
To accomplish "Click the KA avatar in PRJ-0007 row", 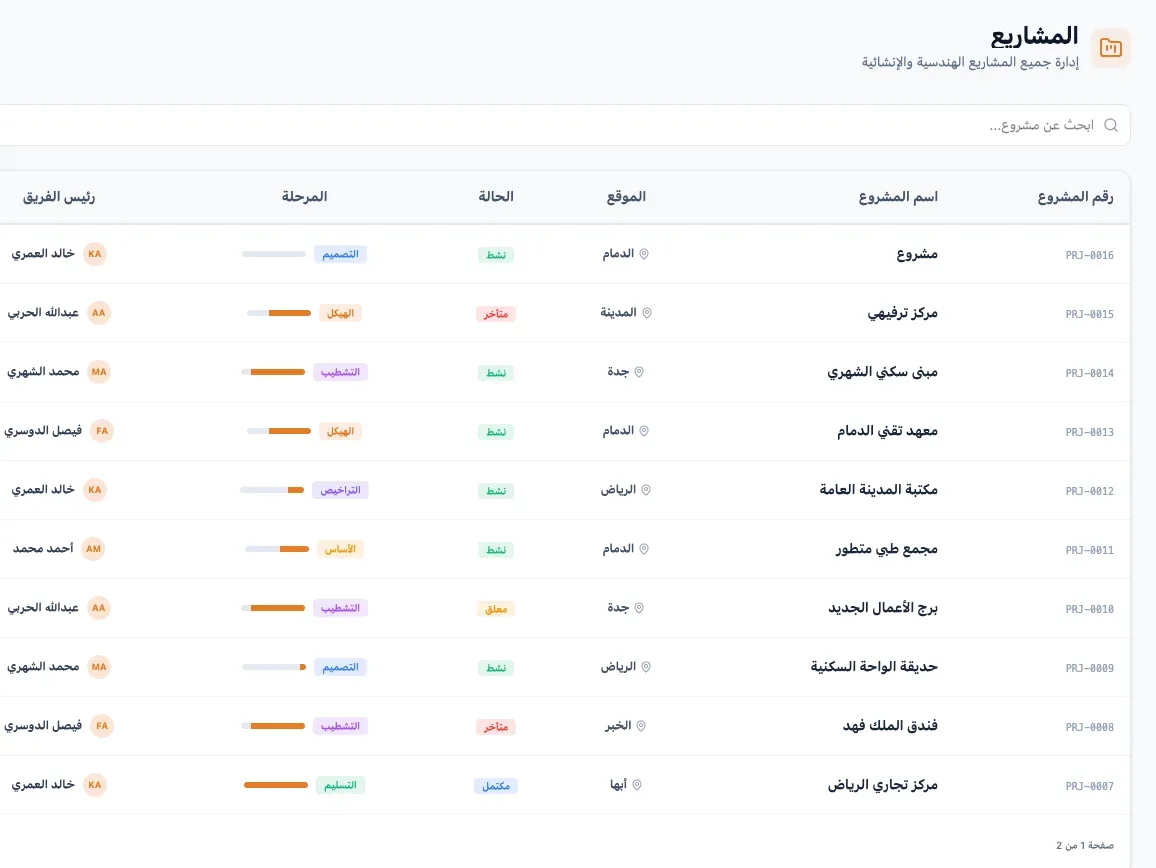I will point(94,785).
